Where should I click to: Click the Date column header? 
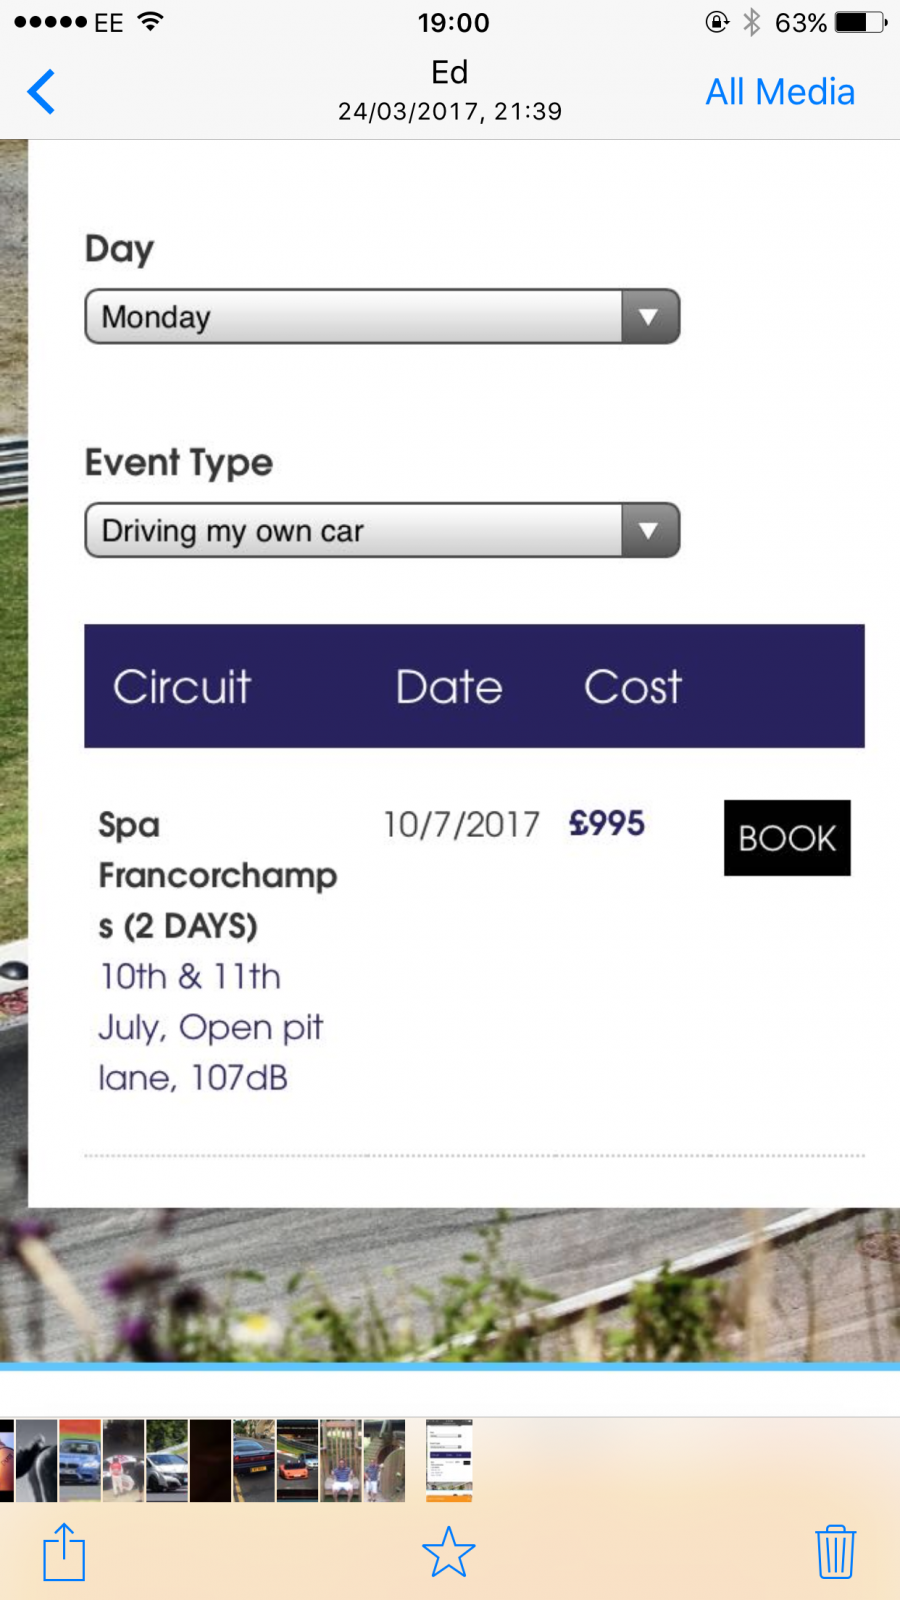(449, 687)
